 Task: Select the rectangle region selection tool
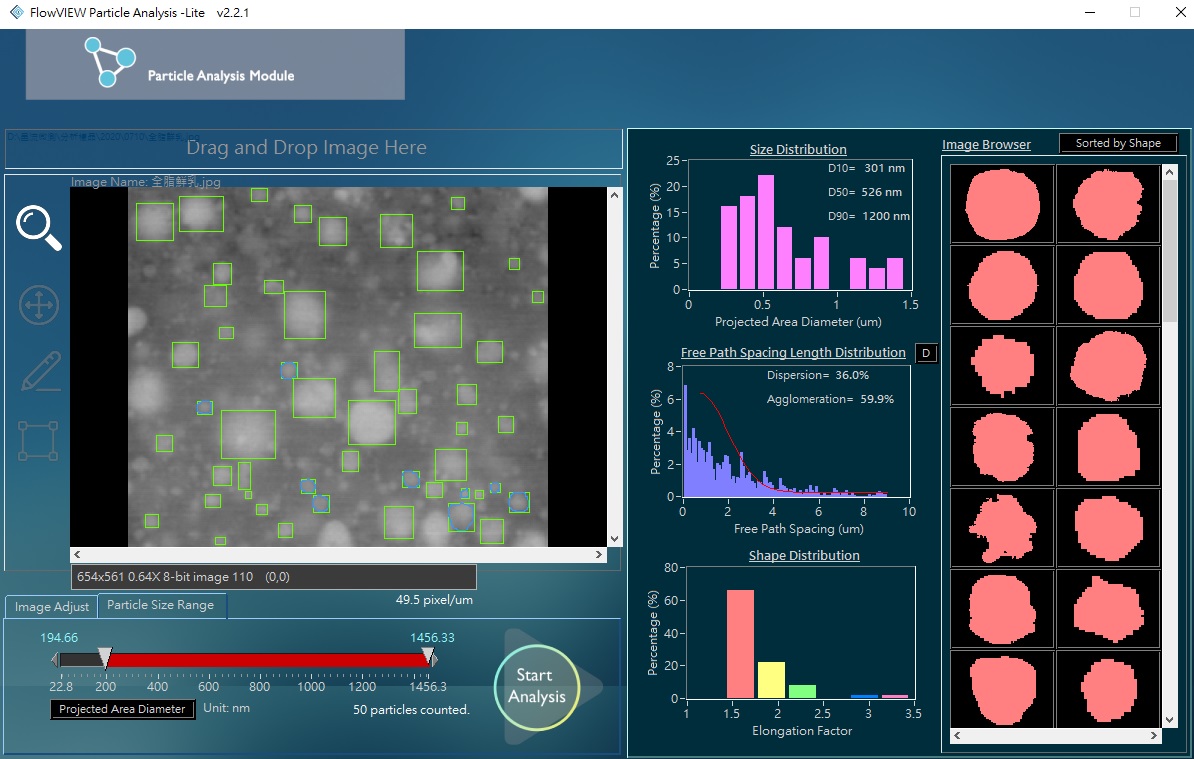coord(39,440)
